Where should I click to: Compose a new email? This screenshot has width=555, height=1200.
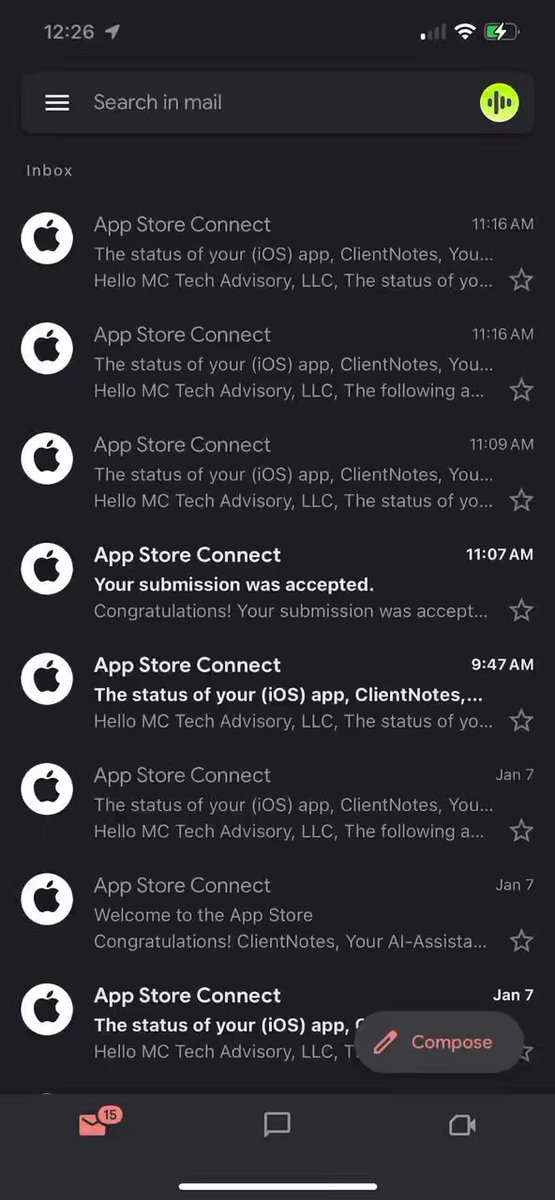pos(439,1042)
